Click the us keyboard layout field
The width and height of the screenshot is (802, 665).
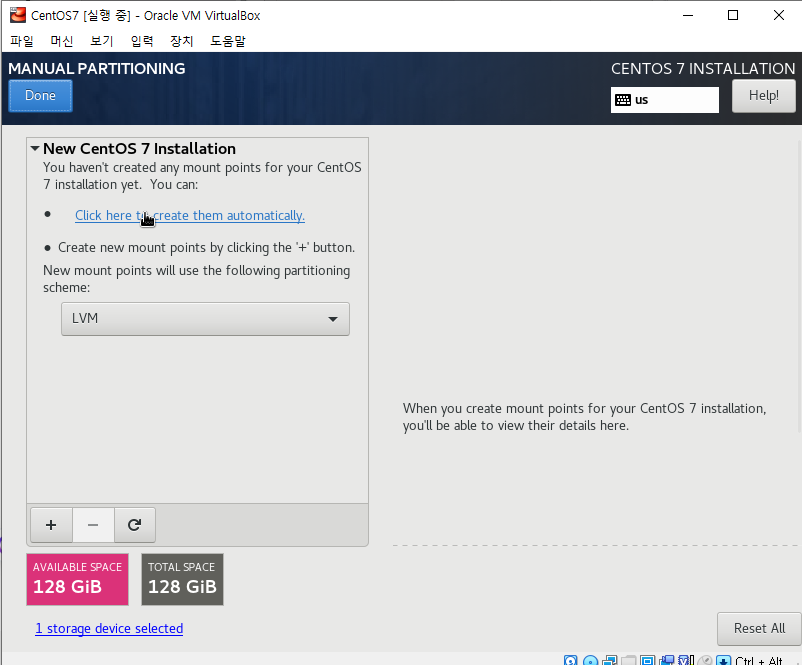click(664, 100)
